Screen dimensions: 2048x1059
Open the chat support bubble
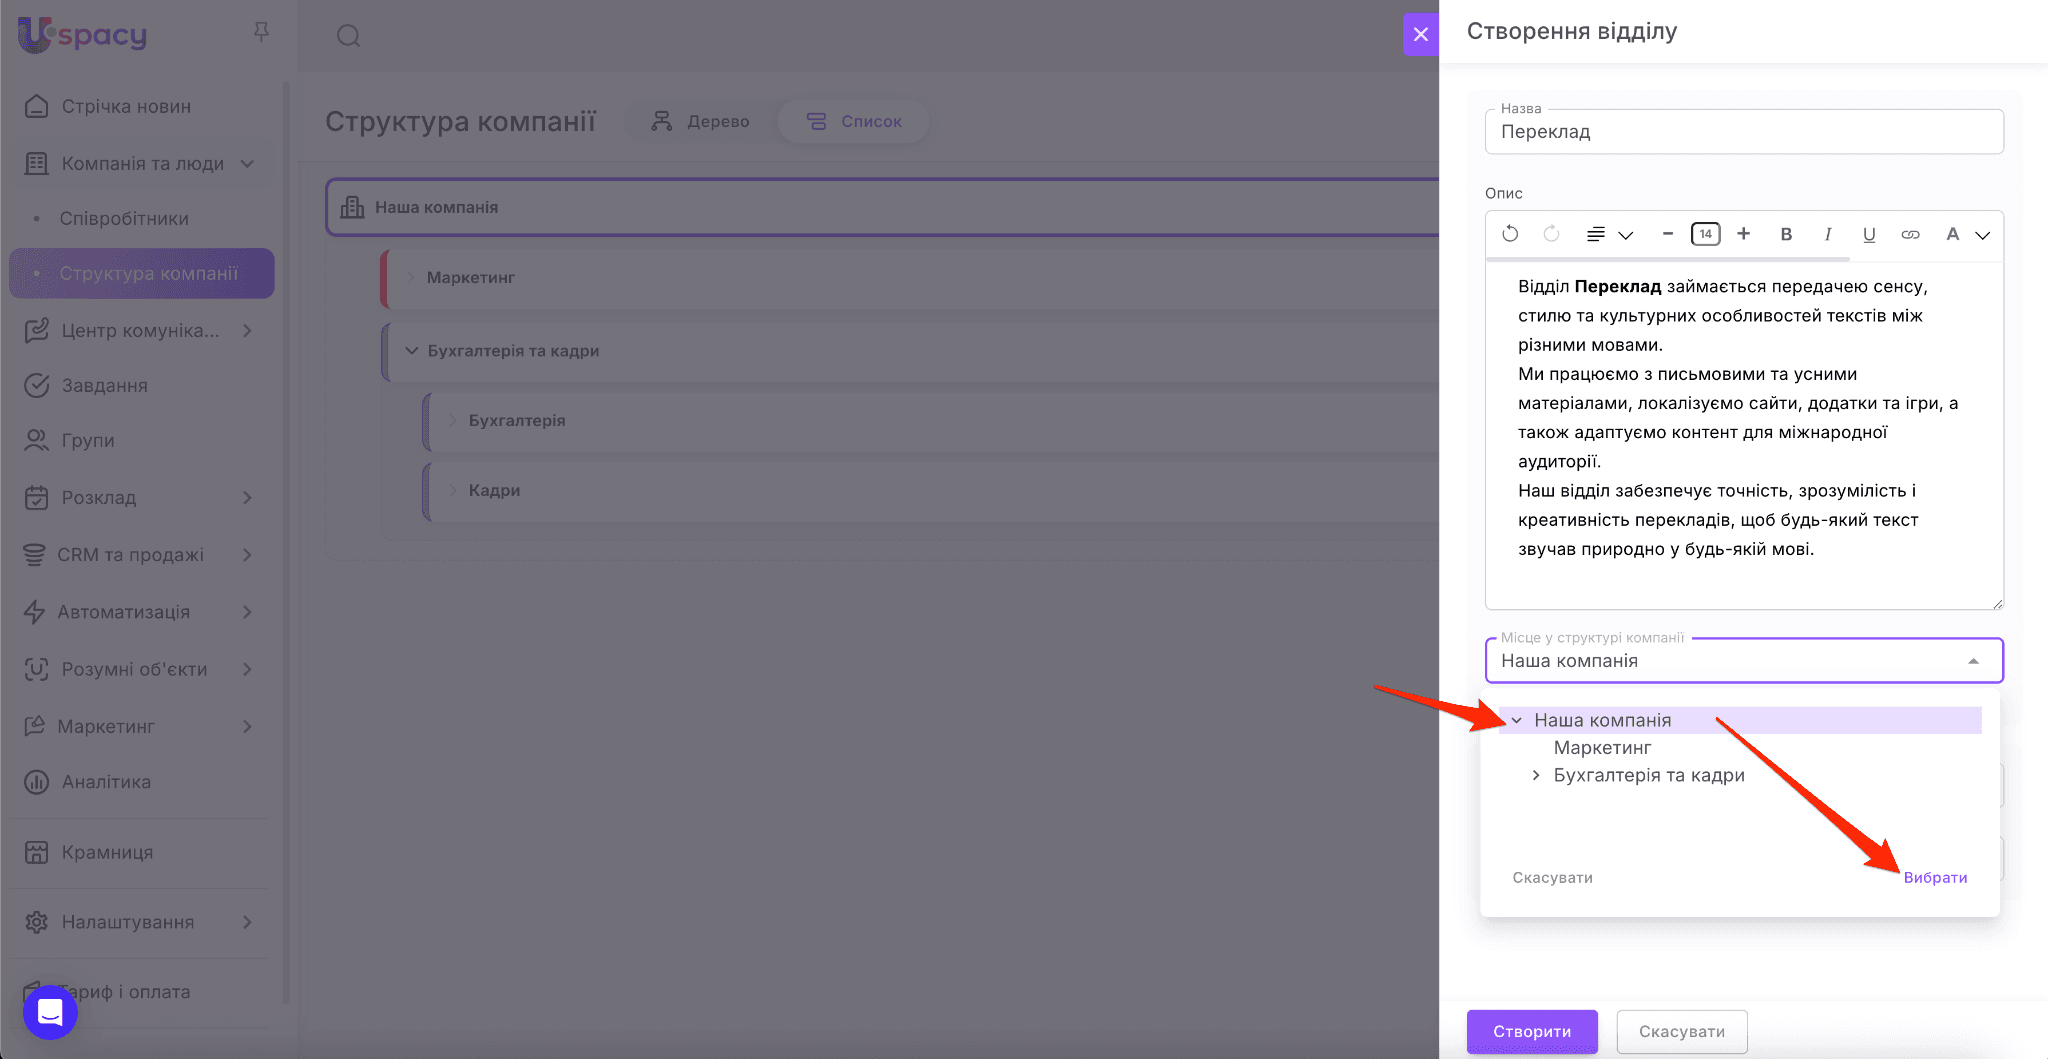coord(50,1012)
